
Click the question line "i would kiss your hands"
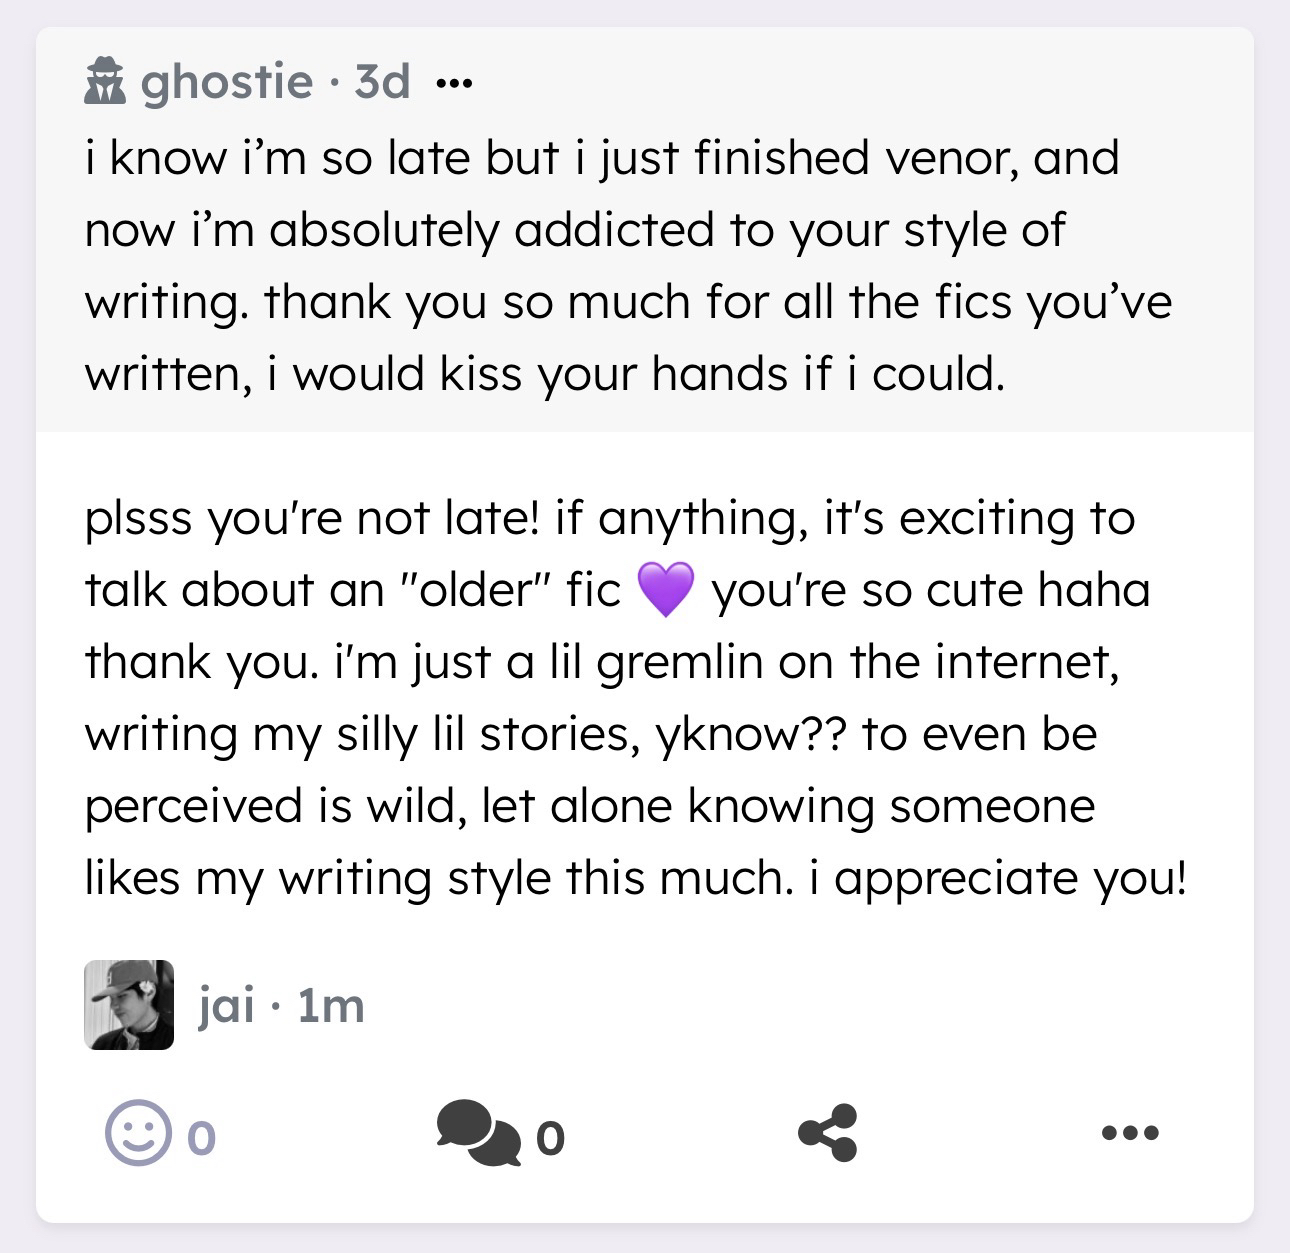[544, 374]
